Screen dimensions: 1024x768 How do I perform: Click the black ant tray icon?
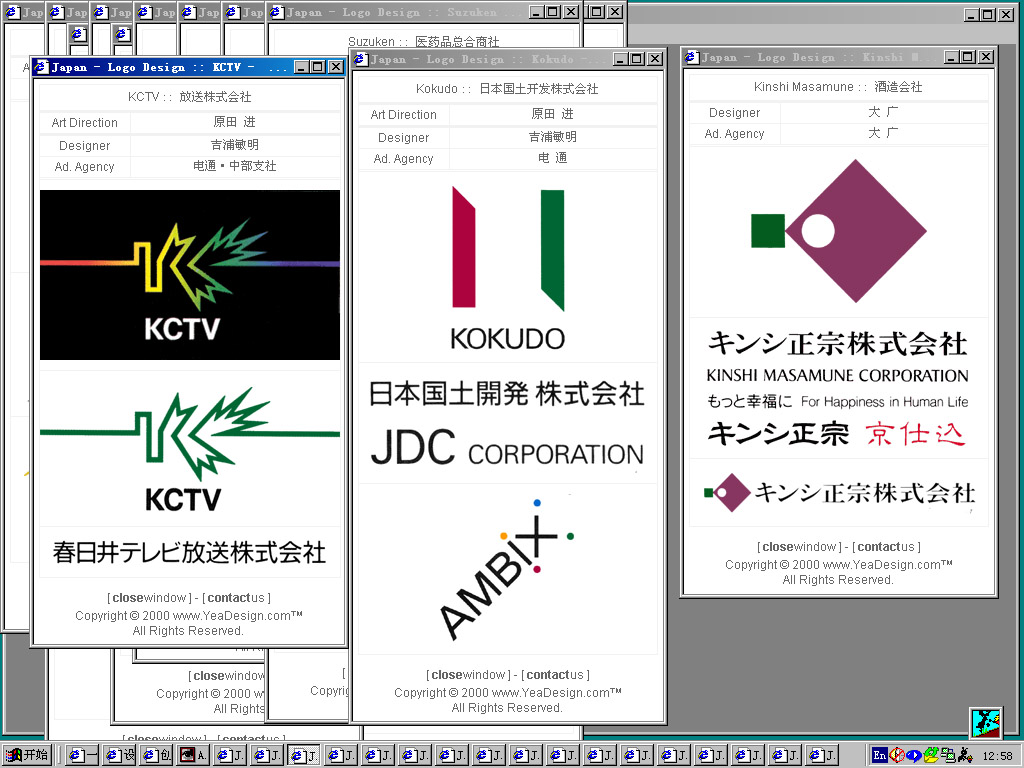pos(965,756)
